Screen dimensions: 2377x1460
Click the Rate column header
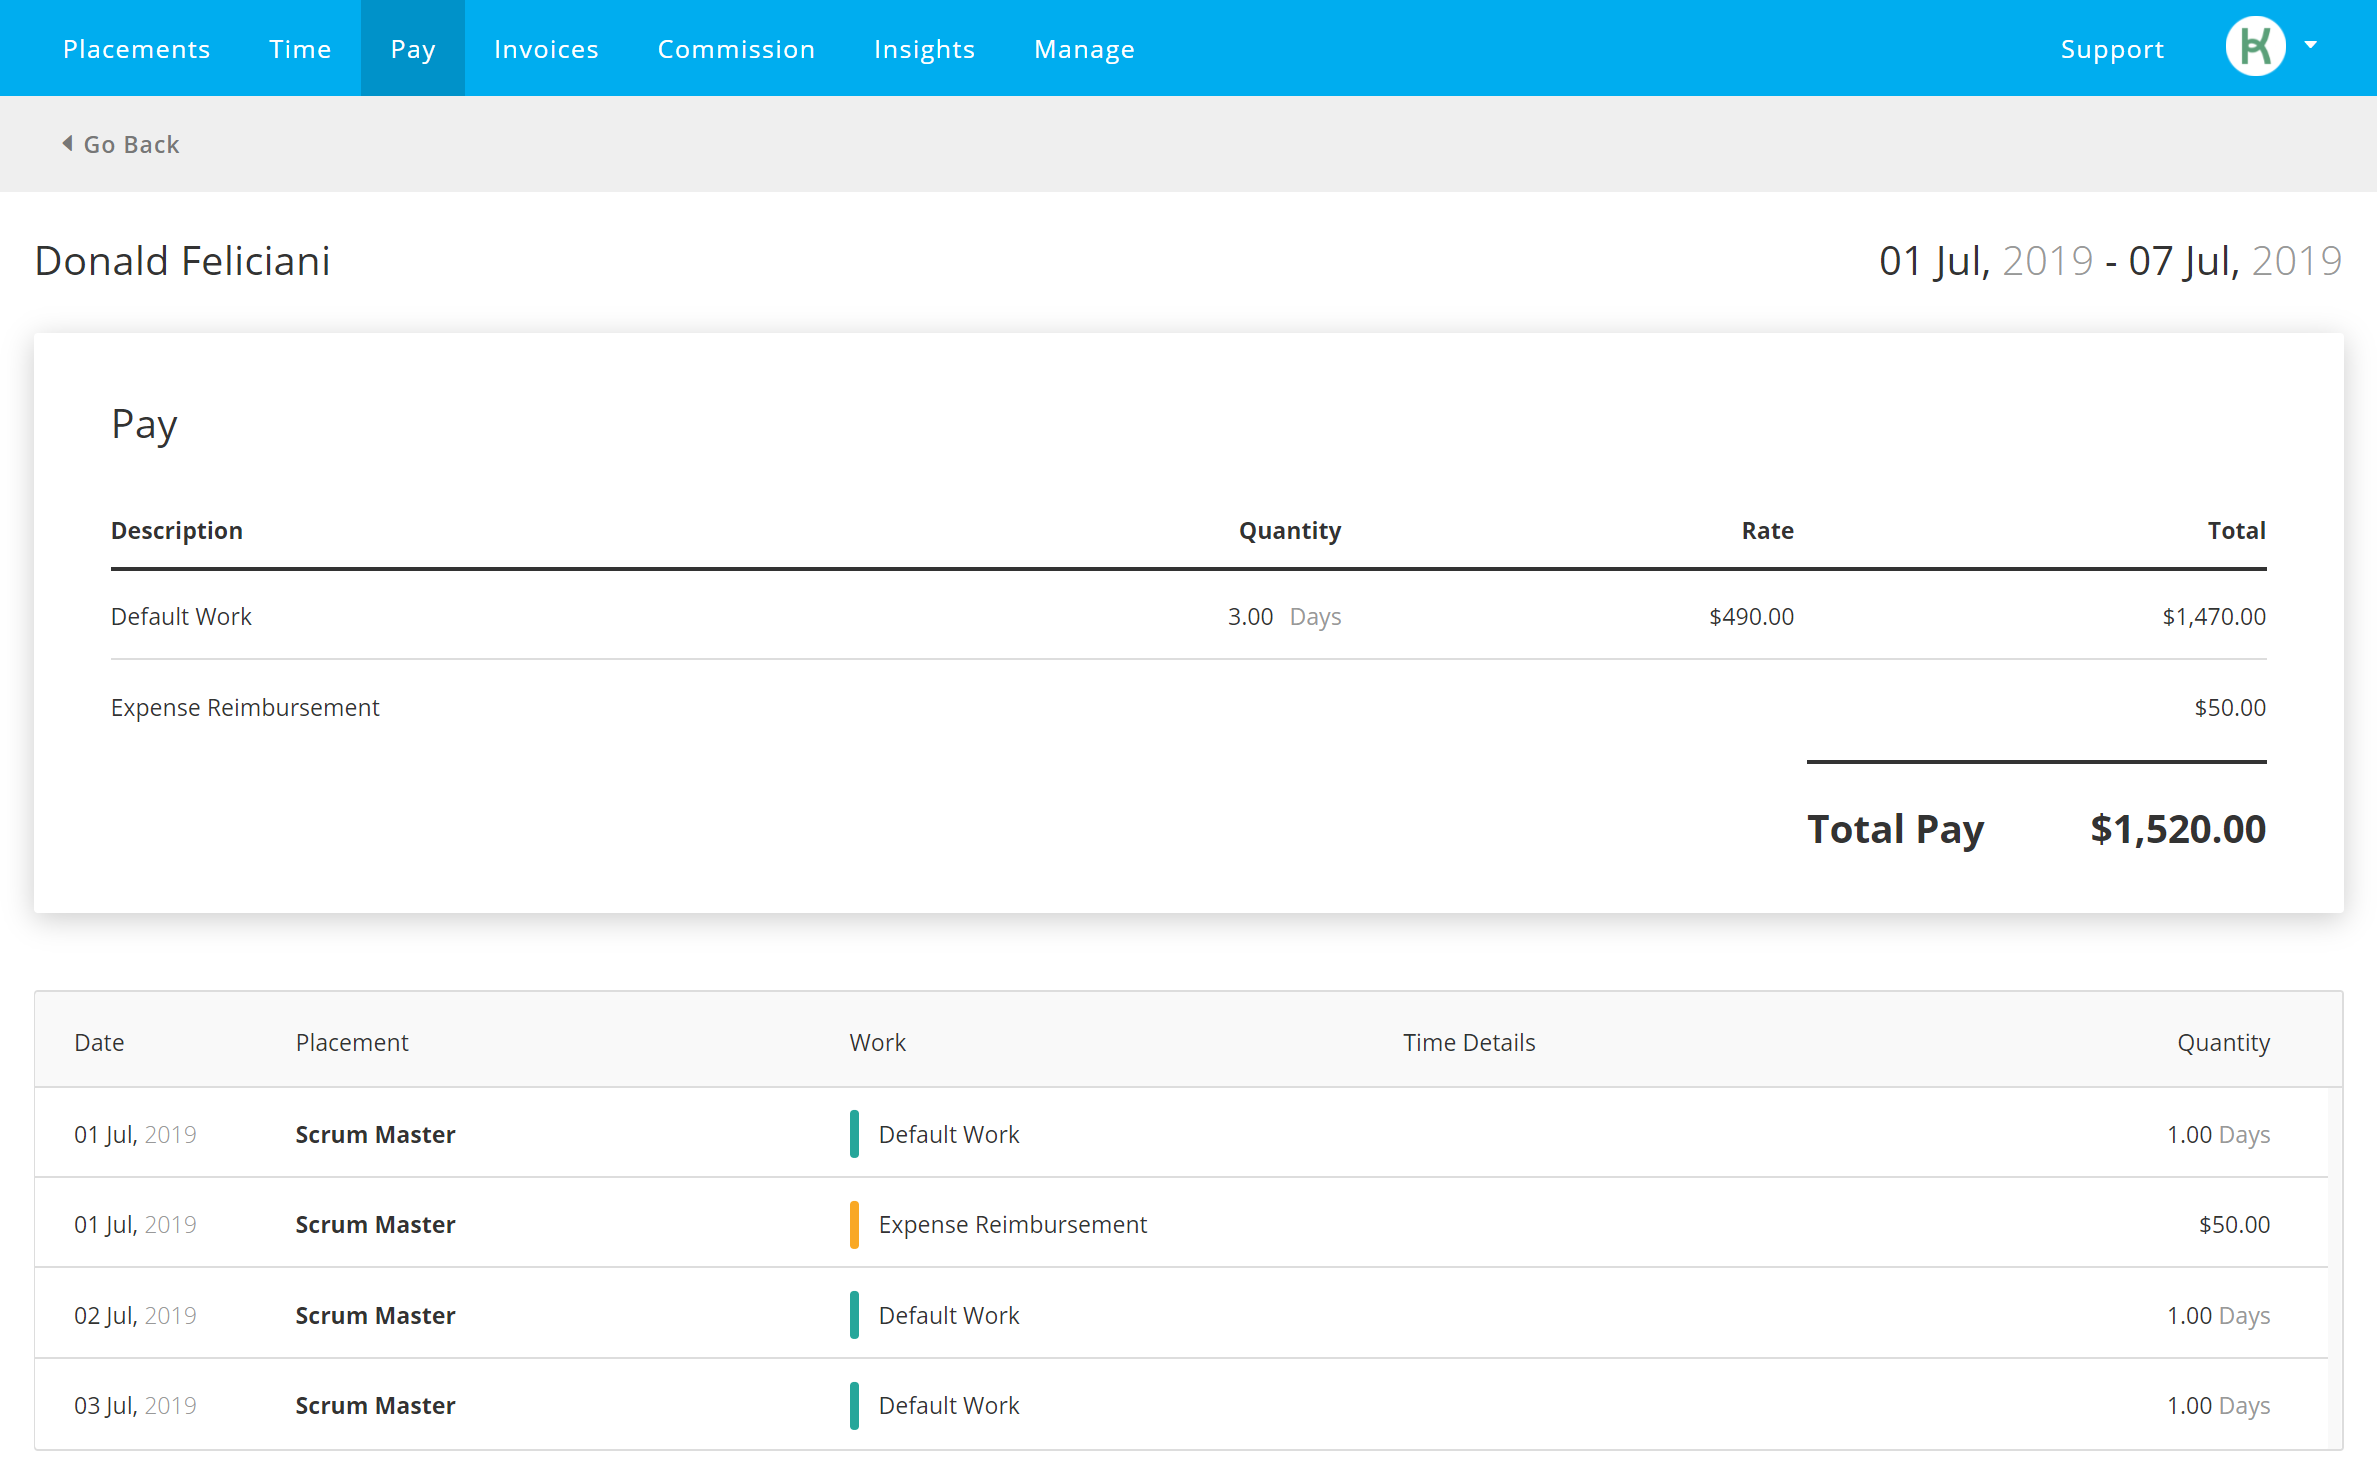tap(1767, 531)
